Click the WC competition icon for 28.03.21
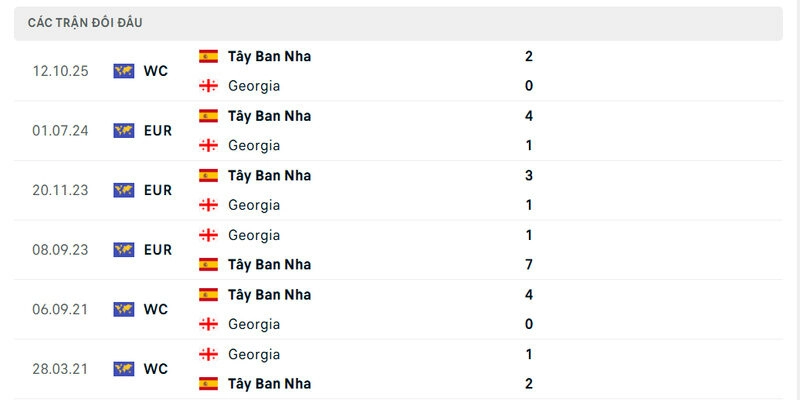 tap(124, 368)
